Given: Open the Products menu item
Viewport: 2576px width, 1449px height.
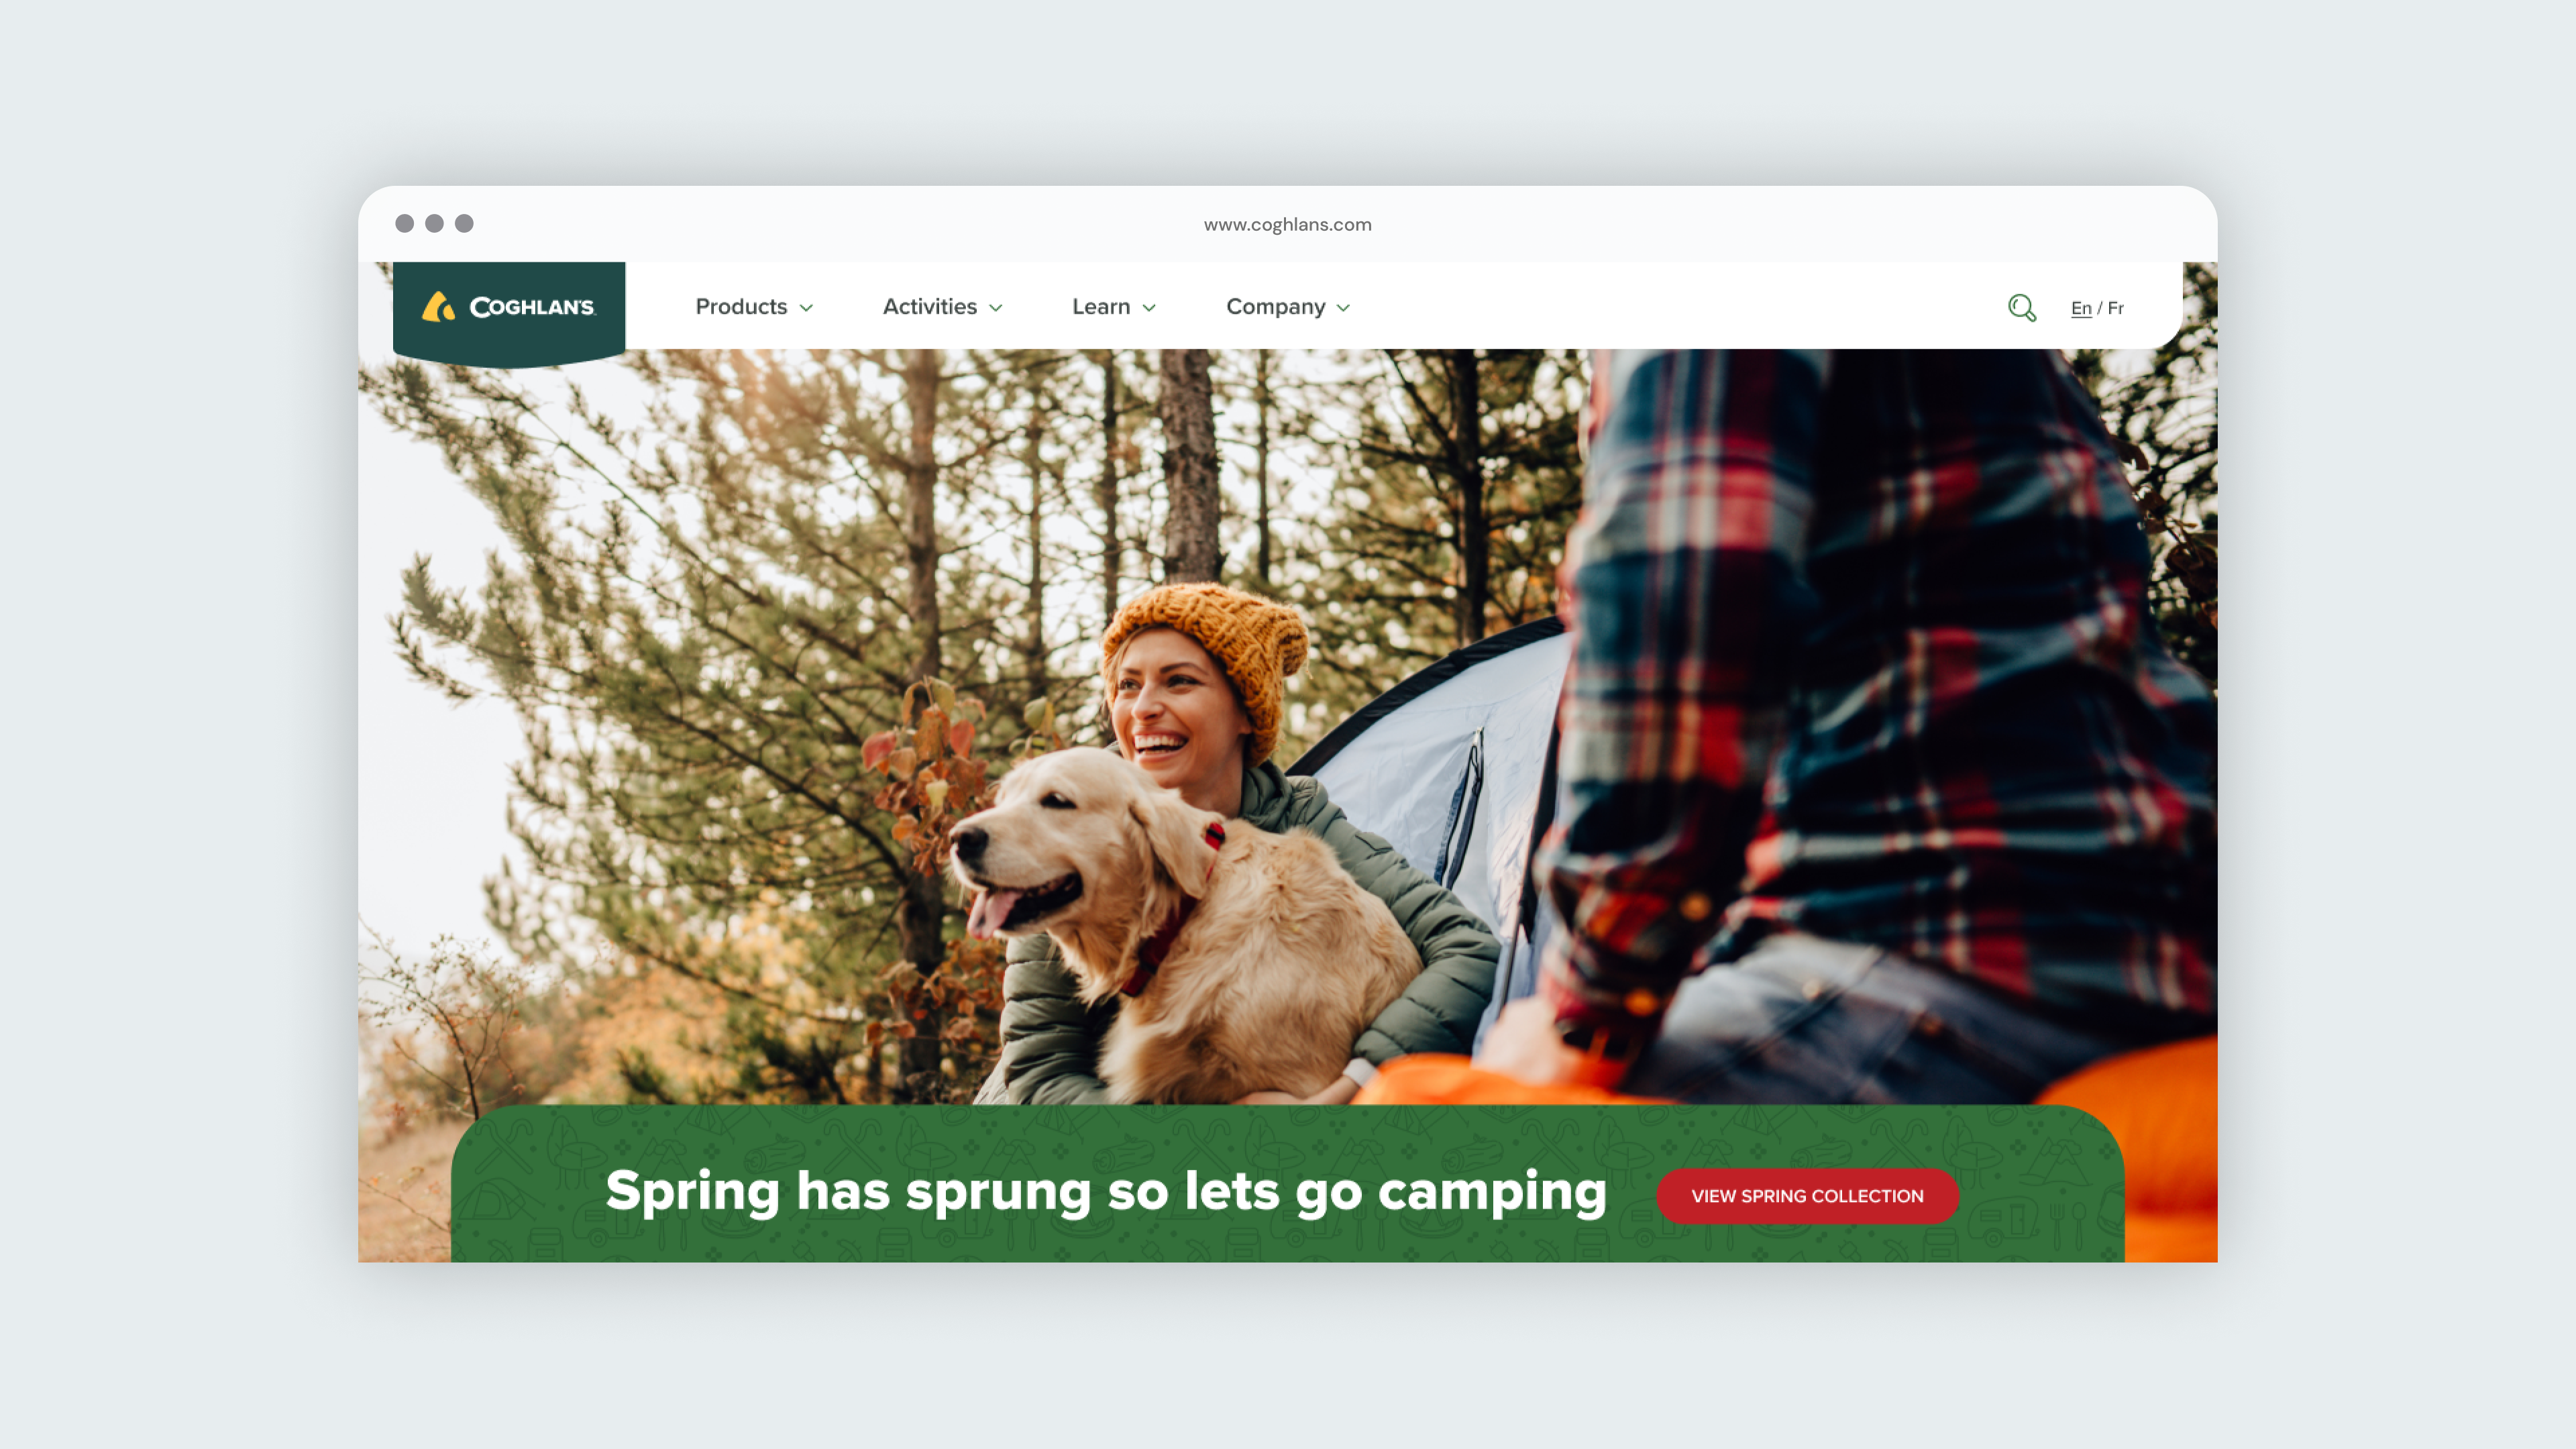Looking at the screenshot, I should 742,307.
